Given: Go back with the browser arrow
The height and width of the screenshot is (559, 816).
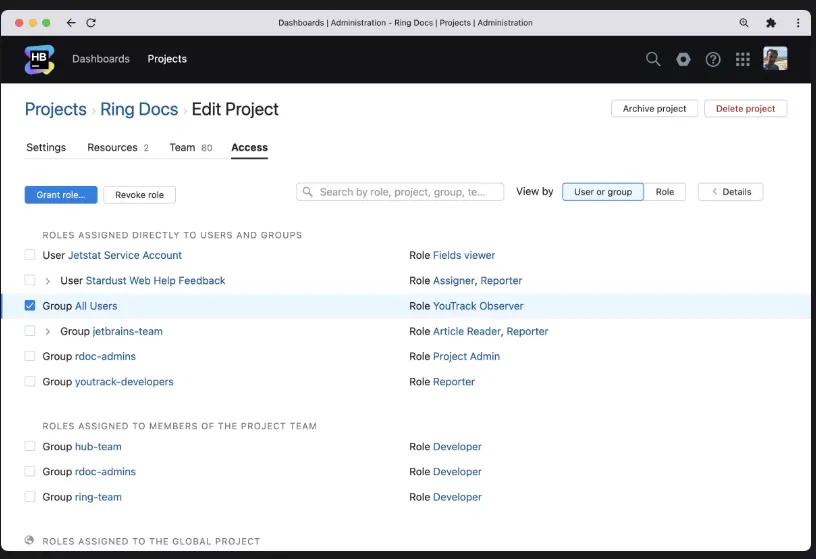Looking at the screenshot, I should point(71,22).
